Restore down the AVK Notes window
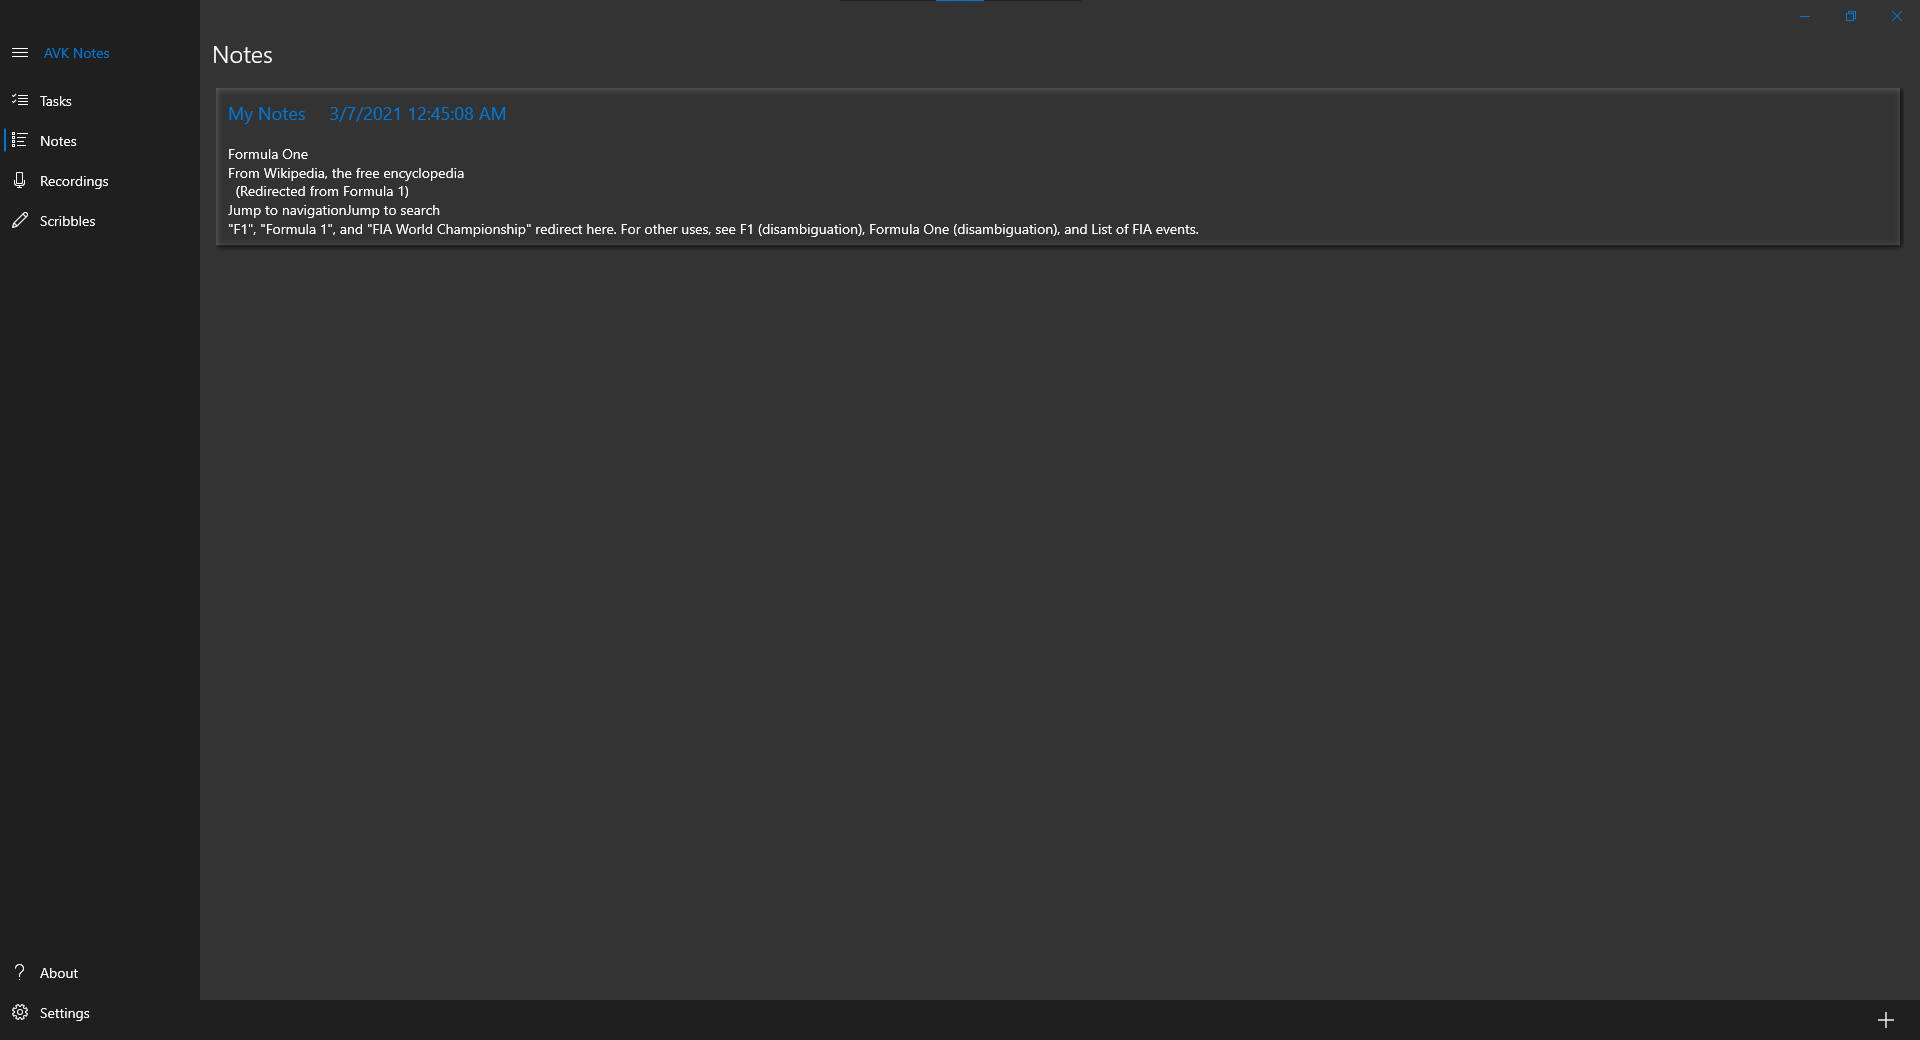The image size is (1920, 1040). 1851,16
